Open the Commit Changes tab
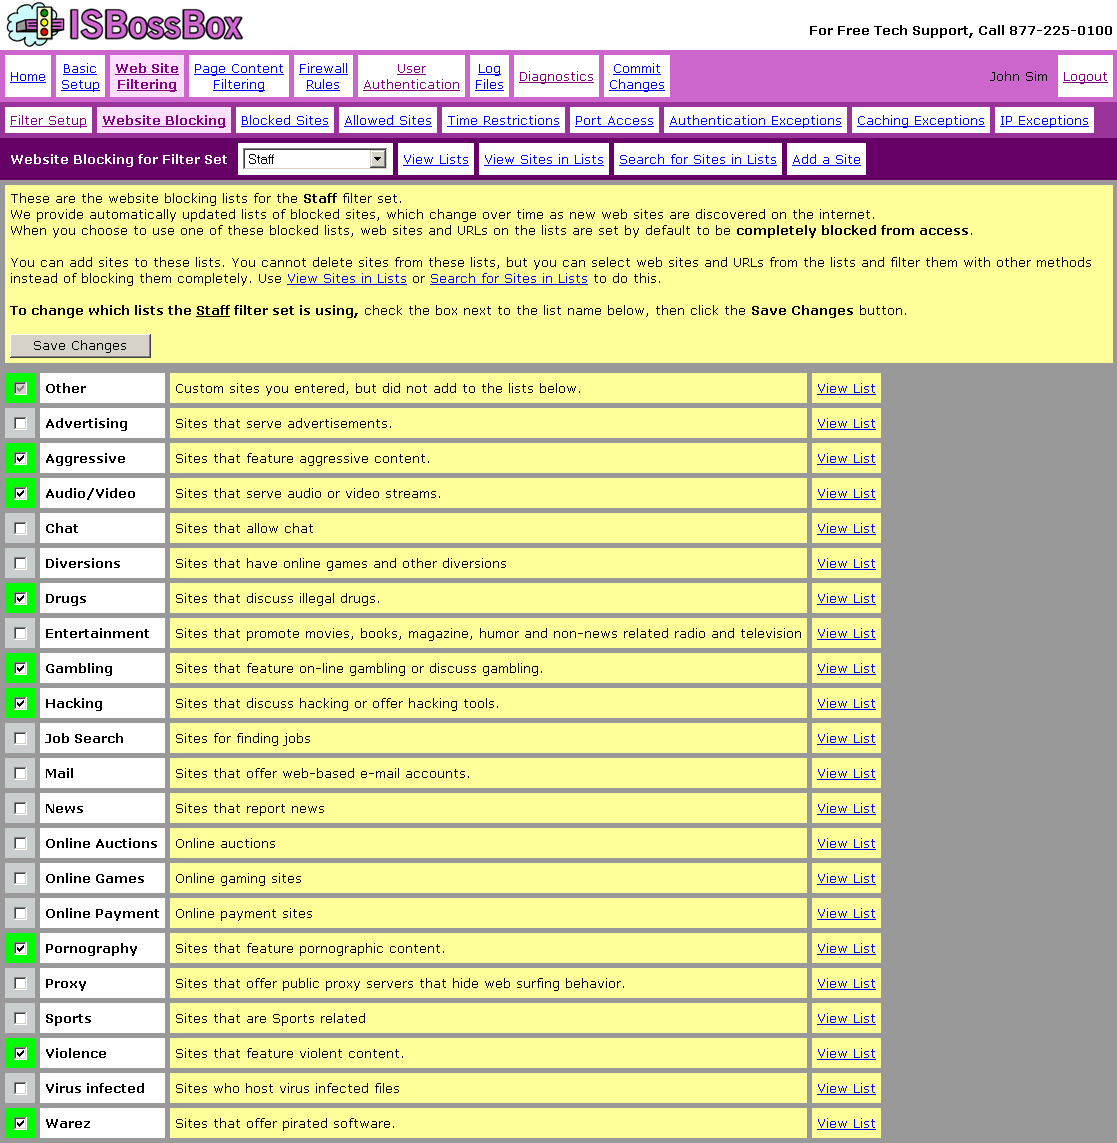Image resolution: width=1117 pixels, height=1143 pixels. (637, 77)
